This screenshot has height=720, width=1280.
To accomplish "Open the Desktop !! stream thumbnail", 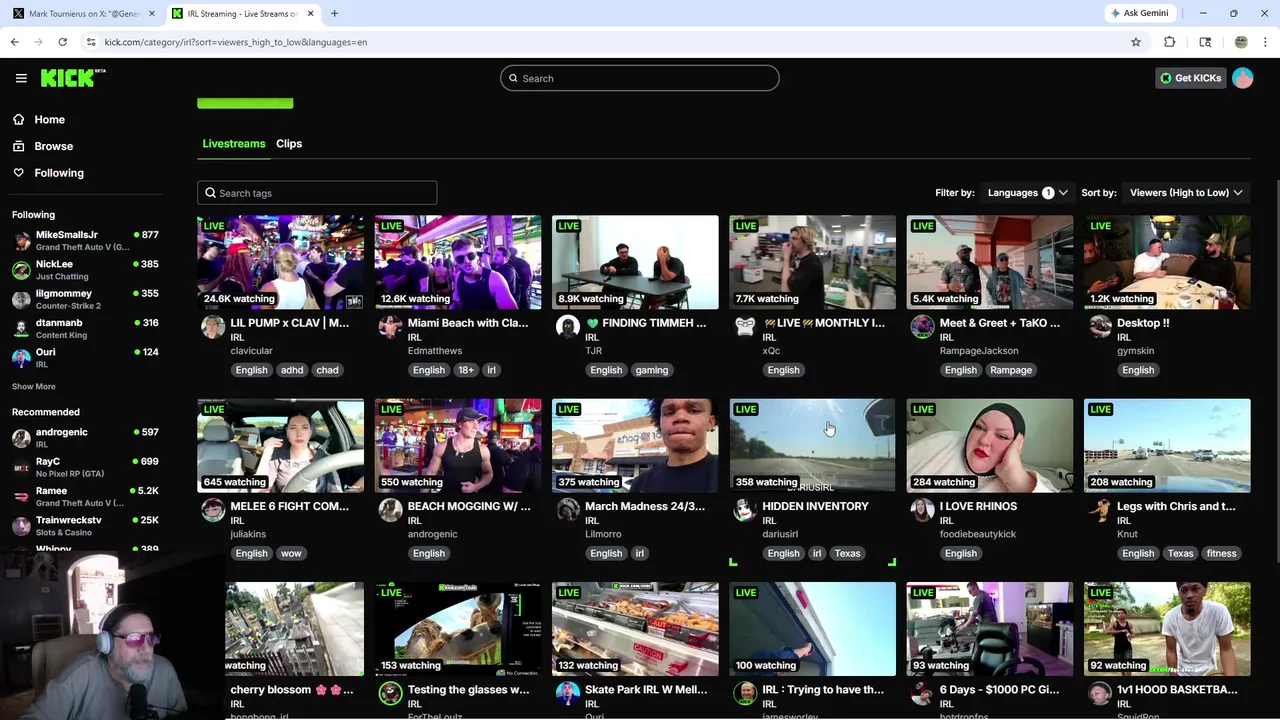I will coord(1167,262).
